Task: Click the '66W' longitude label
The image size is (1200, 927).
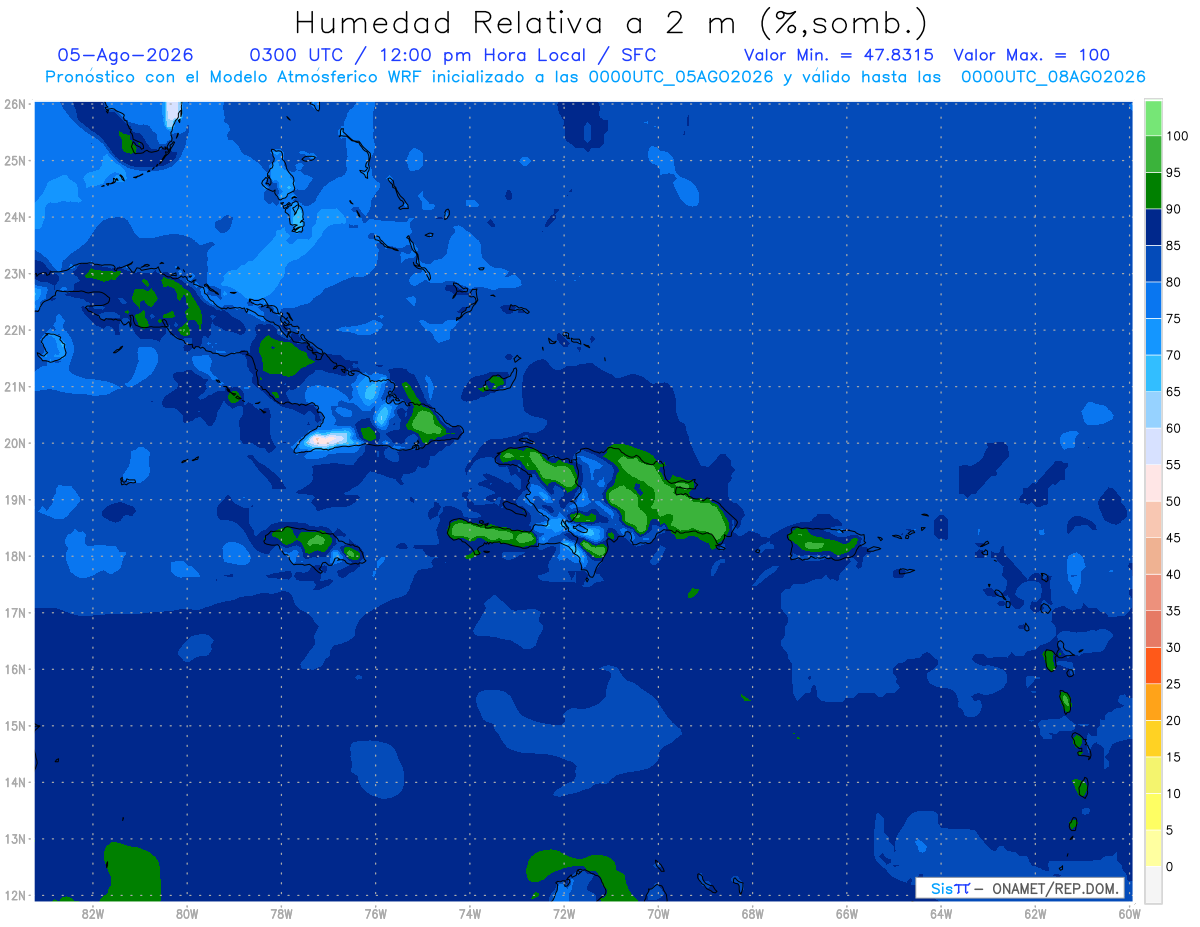Action: [846, 913]
